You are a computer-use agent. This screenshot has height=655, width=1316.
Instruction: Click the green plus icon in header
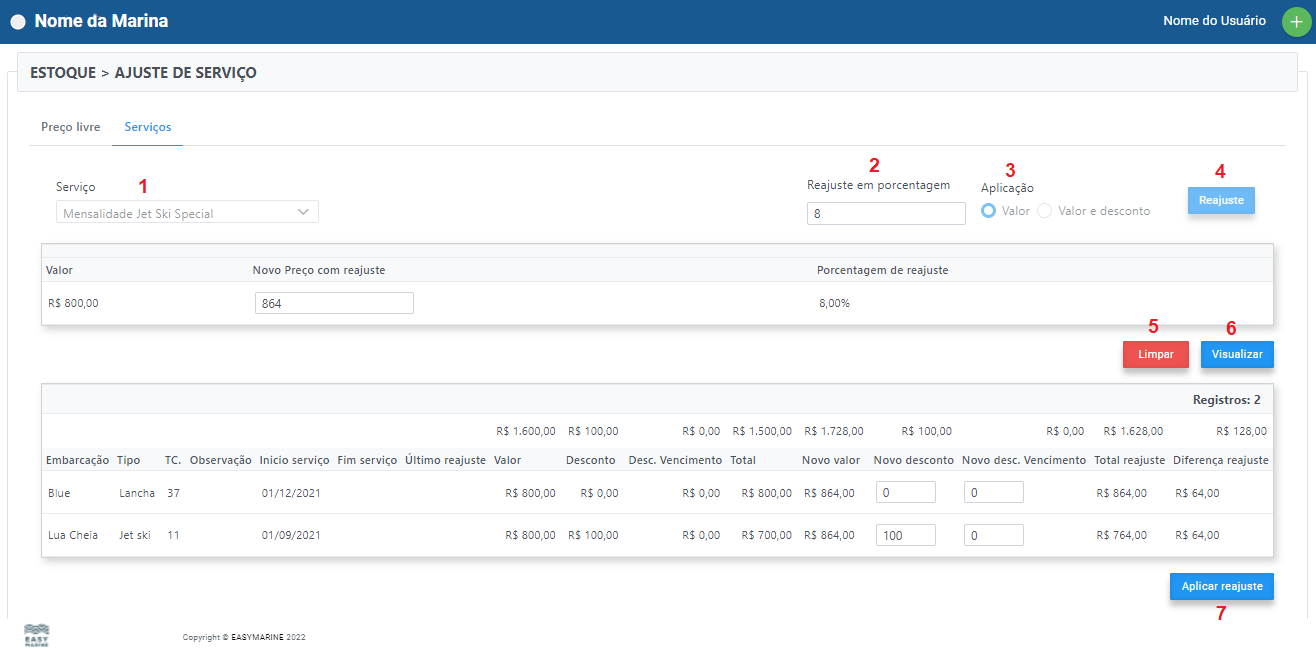(x=1296, y=22)
